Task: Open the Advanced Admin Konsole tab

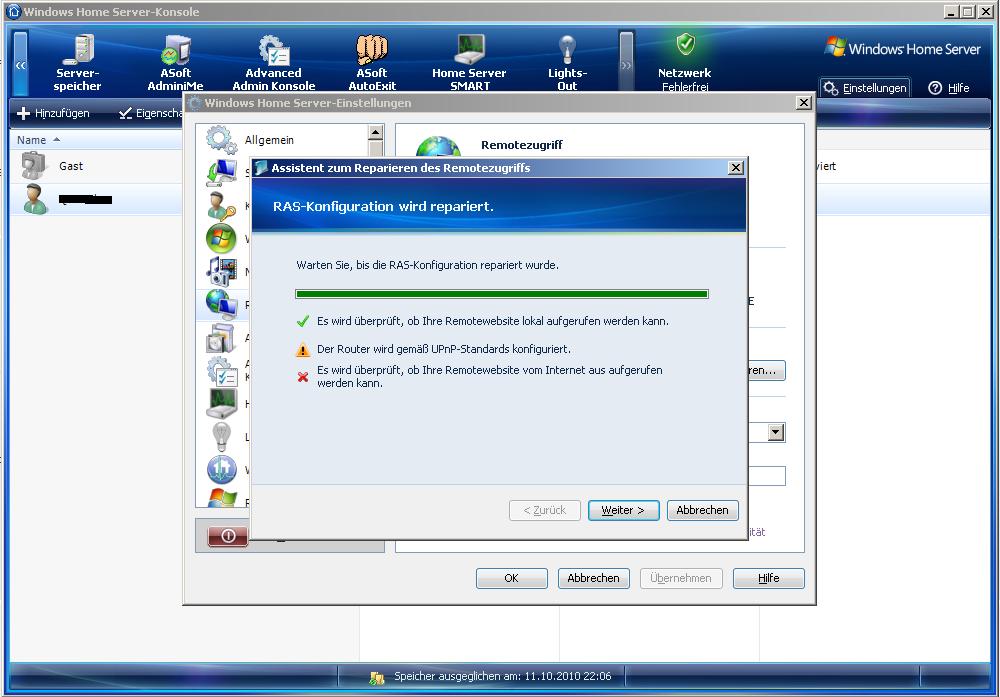Action: [x=274, y=62]
